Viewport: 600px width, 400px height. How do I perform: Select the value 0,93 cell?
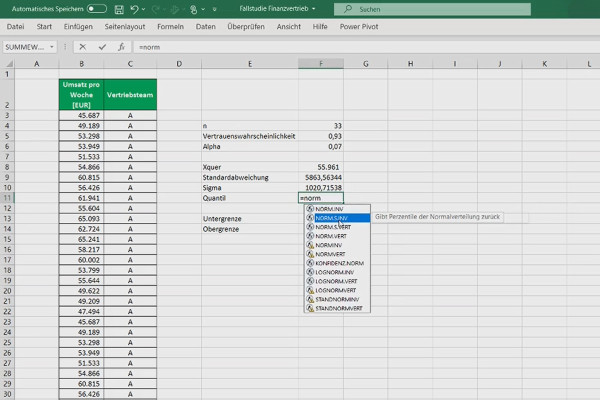tap(321, 136)
